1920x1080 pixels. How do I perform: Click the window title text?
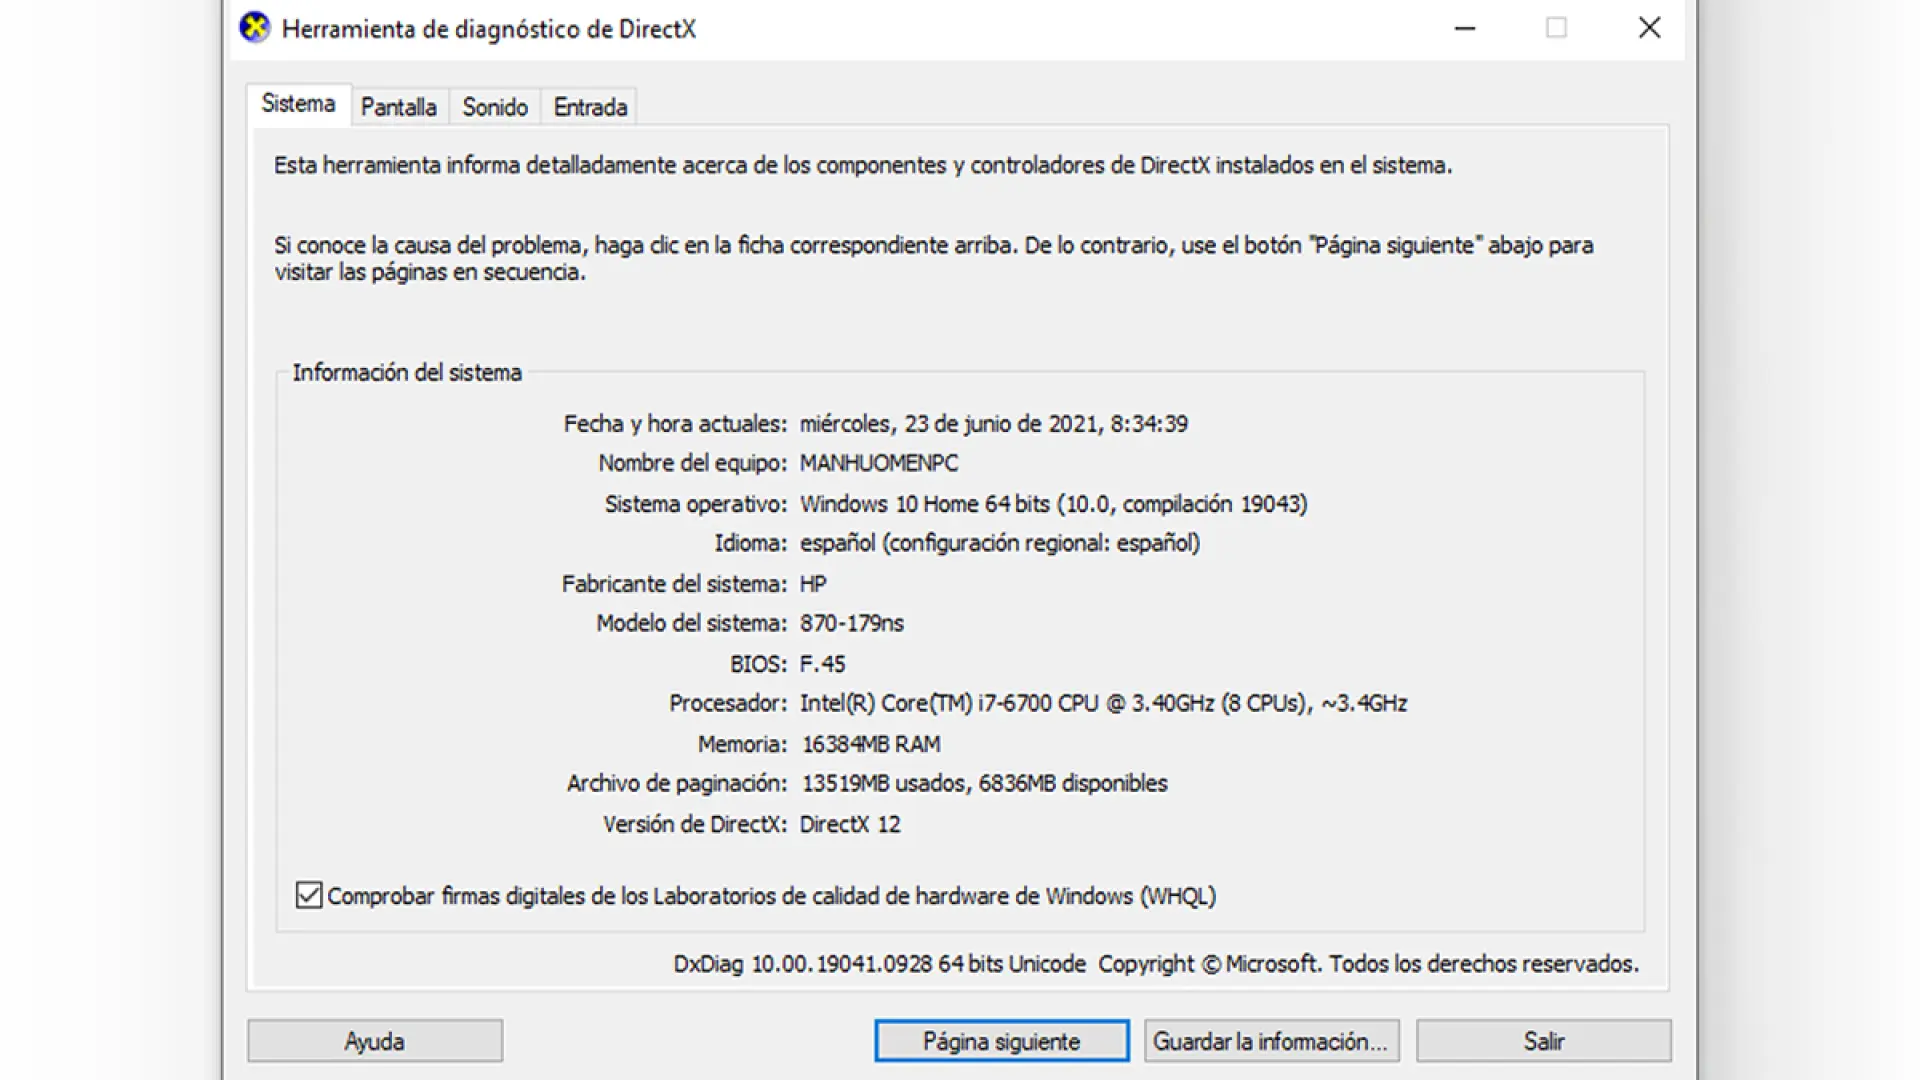pos(488,29)
